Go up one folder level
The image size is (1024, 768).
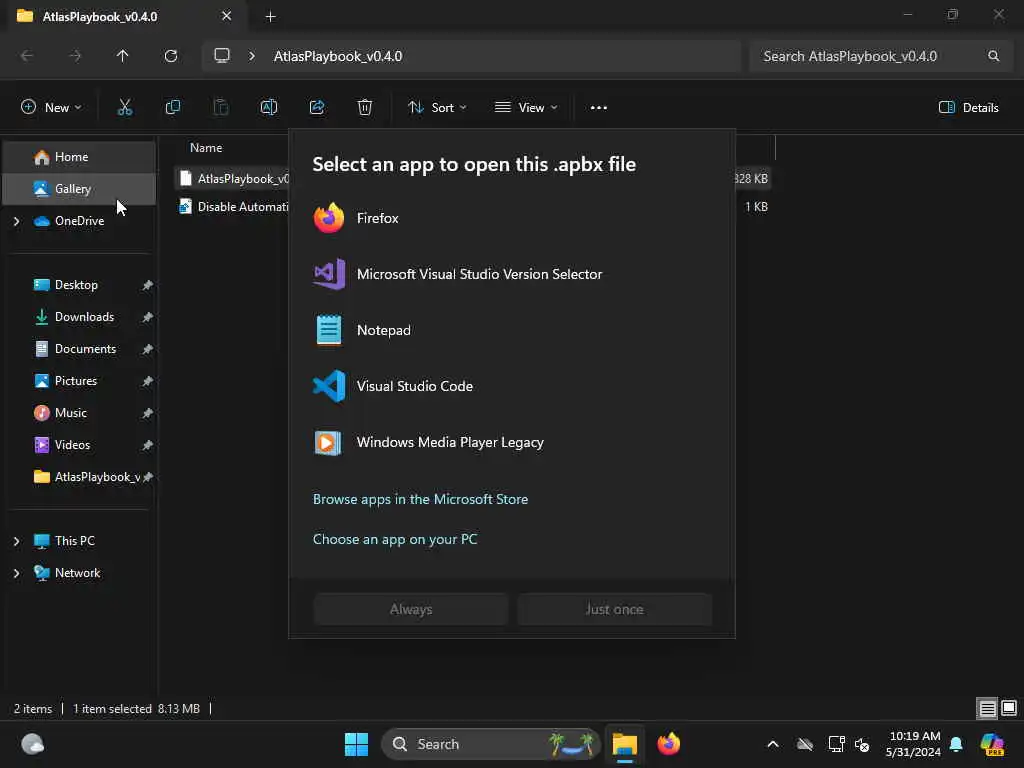[x=123, y=56]
